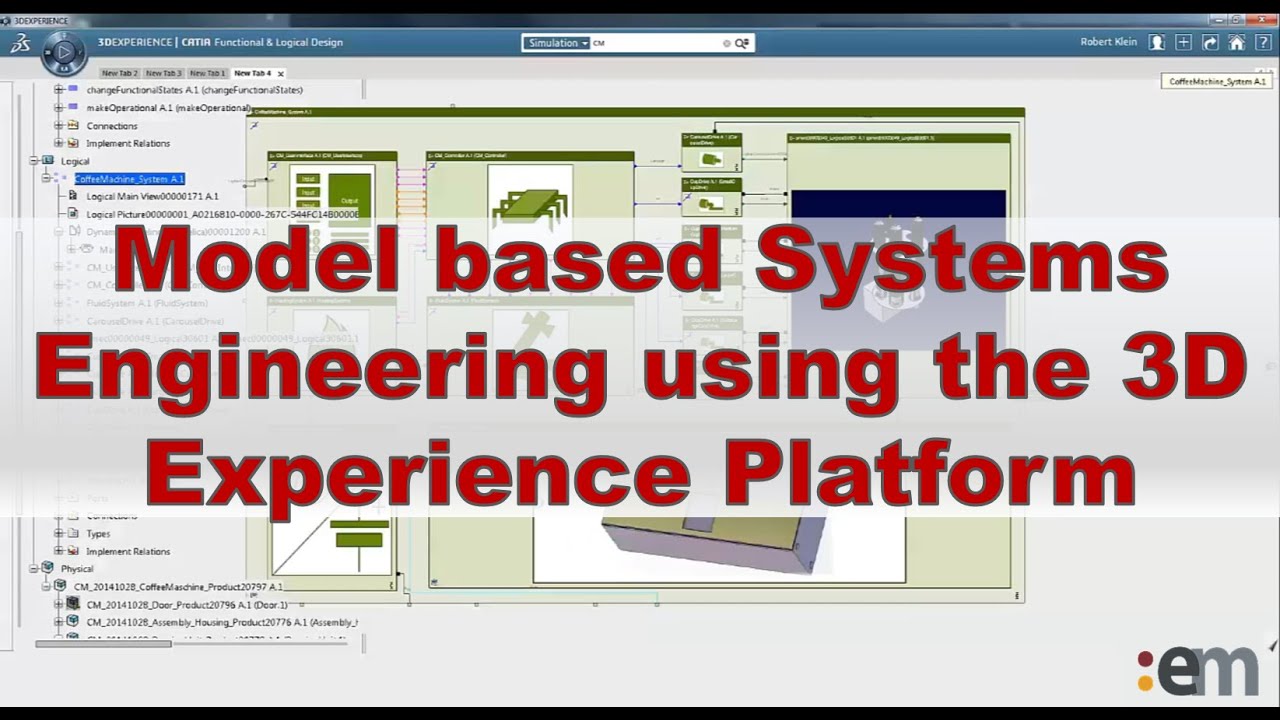
Task: Click the Types folder icon
Action: (72, 533)
